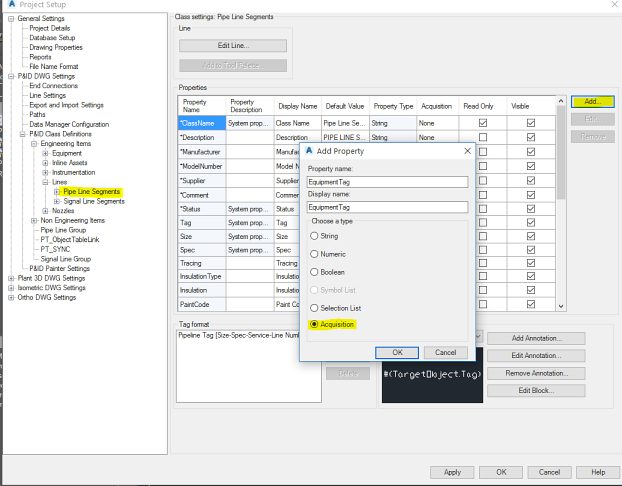This screenshot has width=622, height=486.
Task: Open Project Details in the tree
Action: (x=50, y=28)
